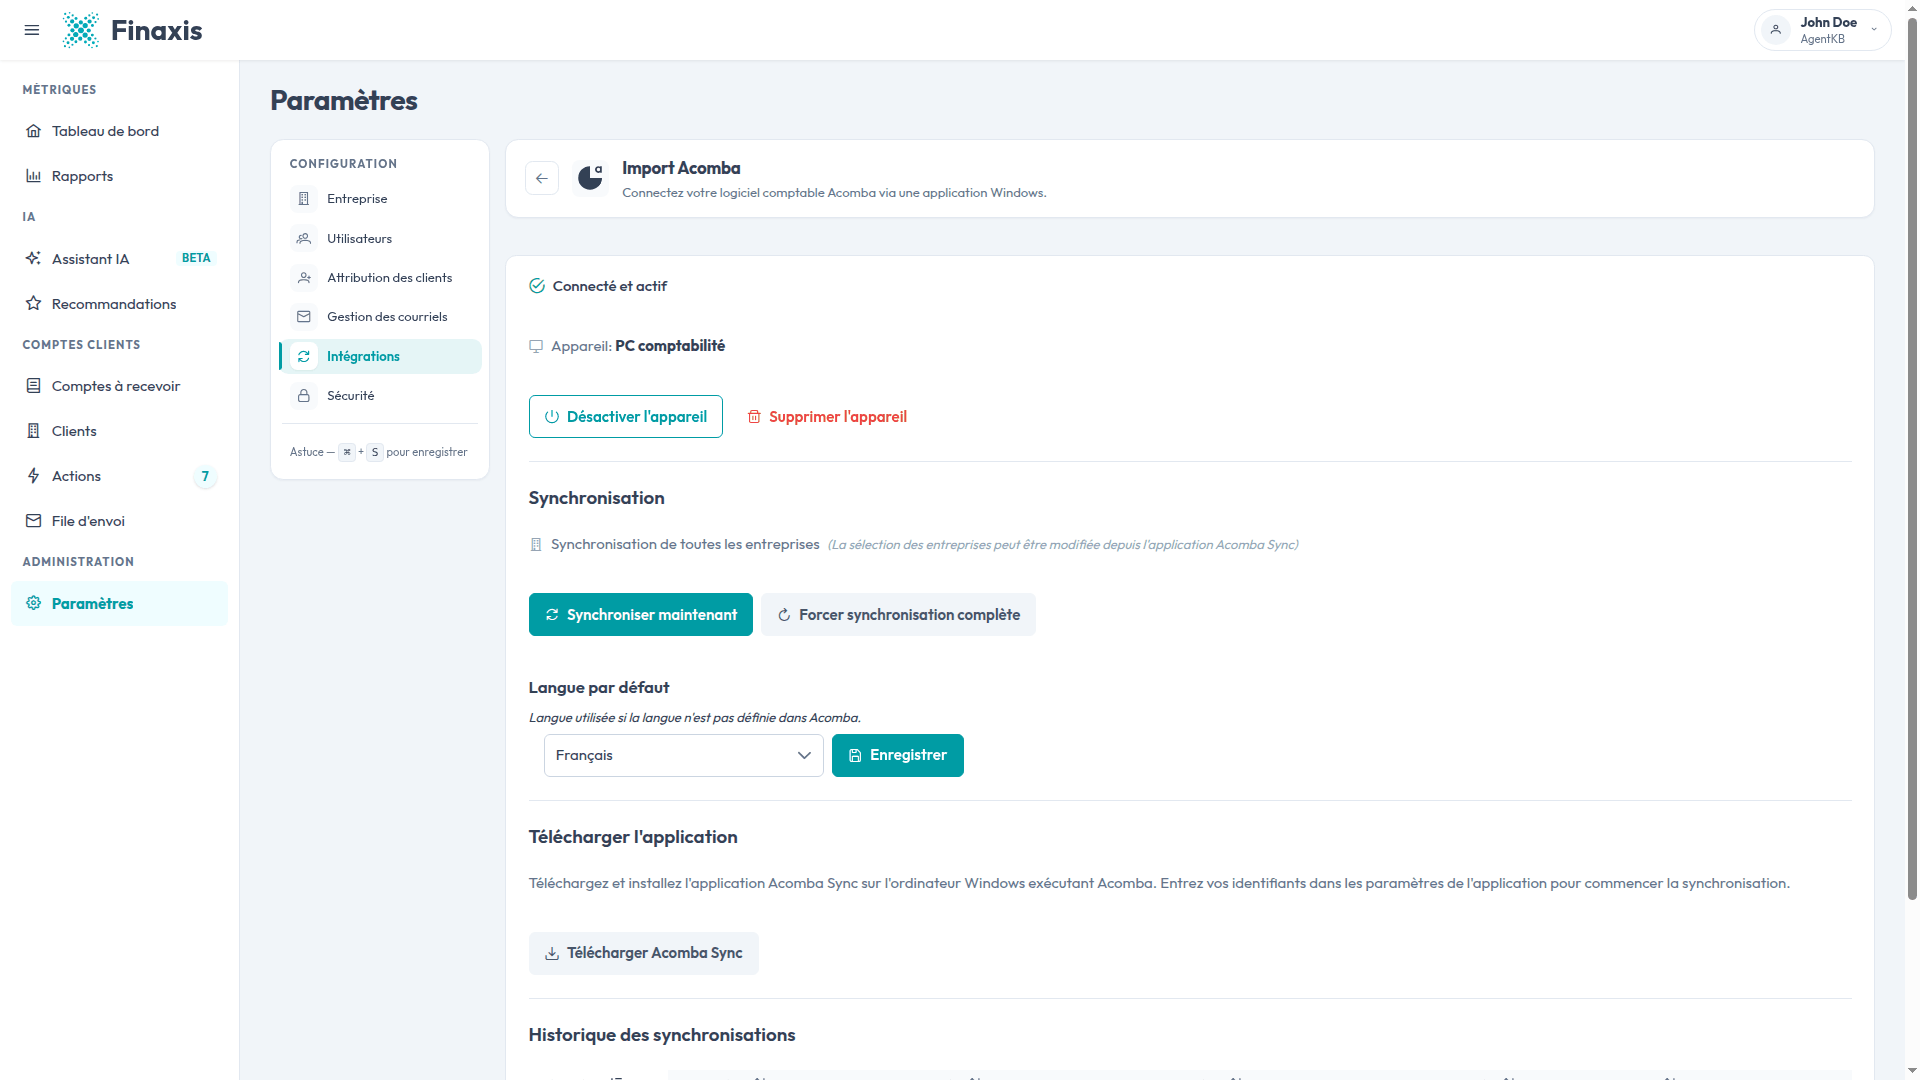Click Enregistrer to save language
The width and height of the screenshot is (1920, 1080).
tap(898, 756)
